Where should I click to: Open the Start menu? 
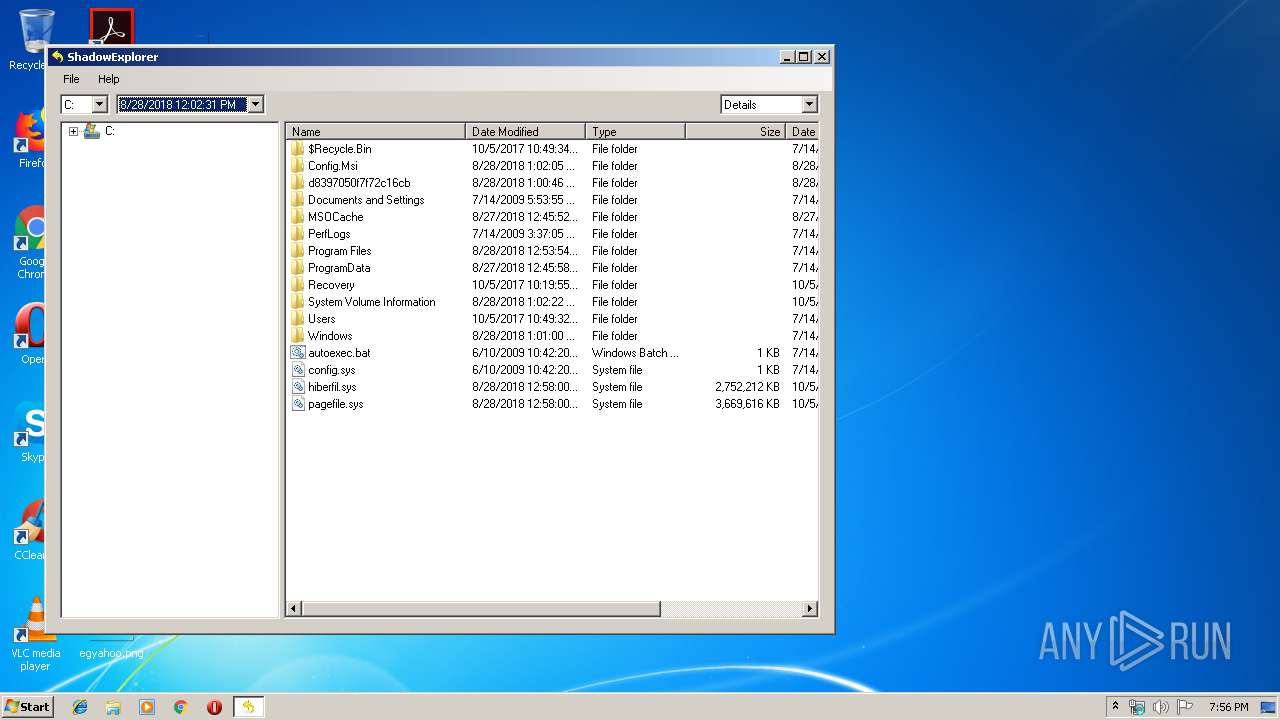pos(27,707)
